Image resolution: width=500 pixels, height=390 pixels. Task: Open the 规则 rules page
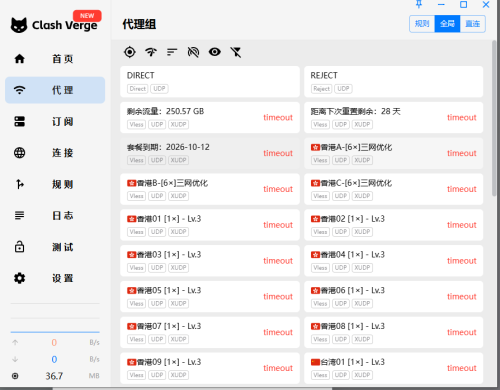pyautogui.click(x=55, y=184)
